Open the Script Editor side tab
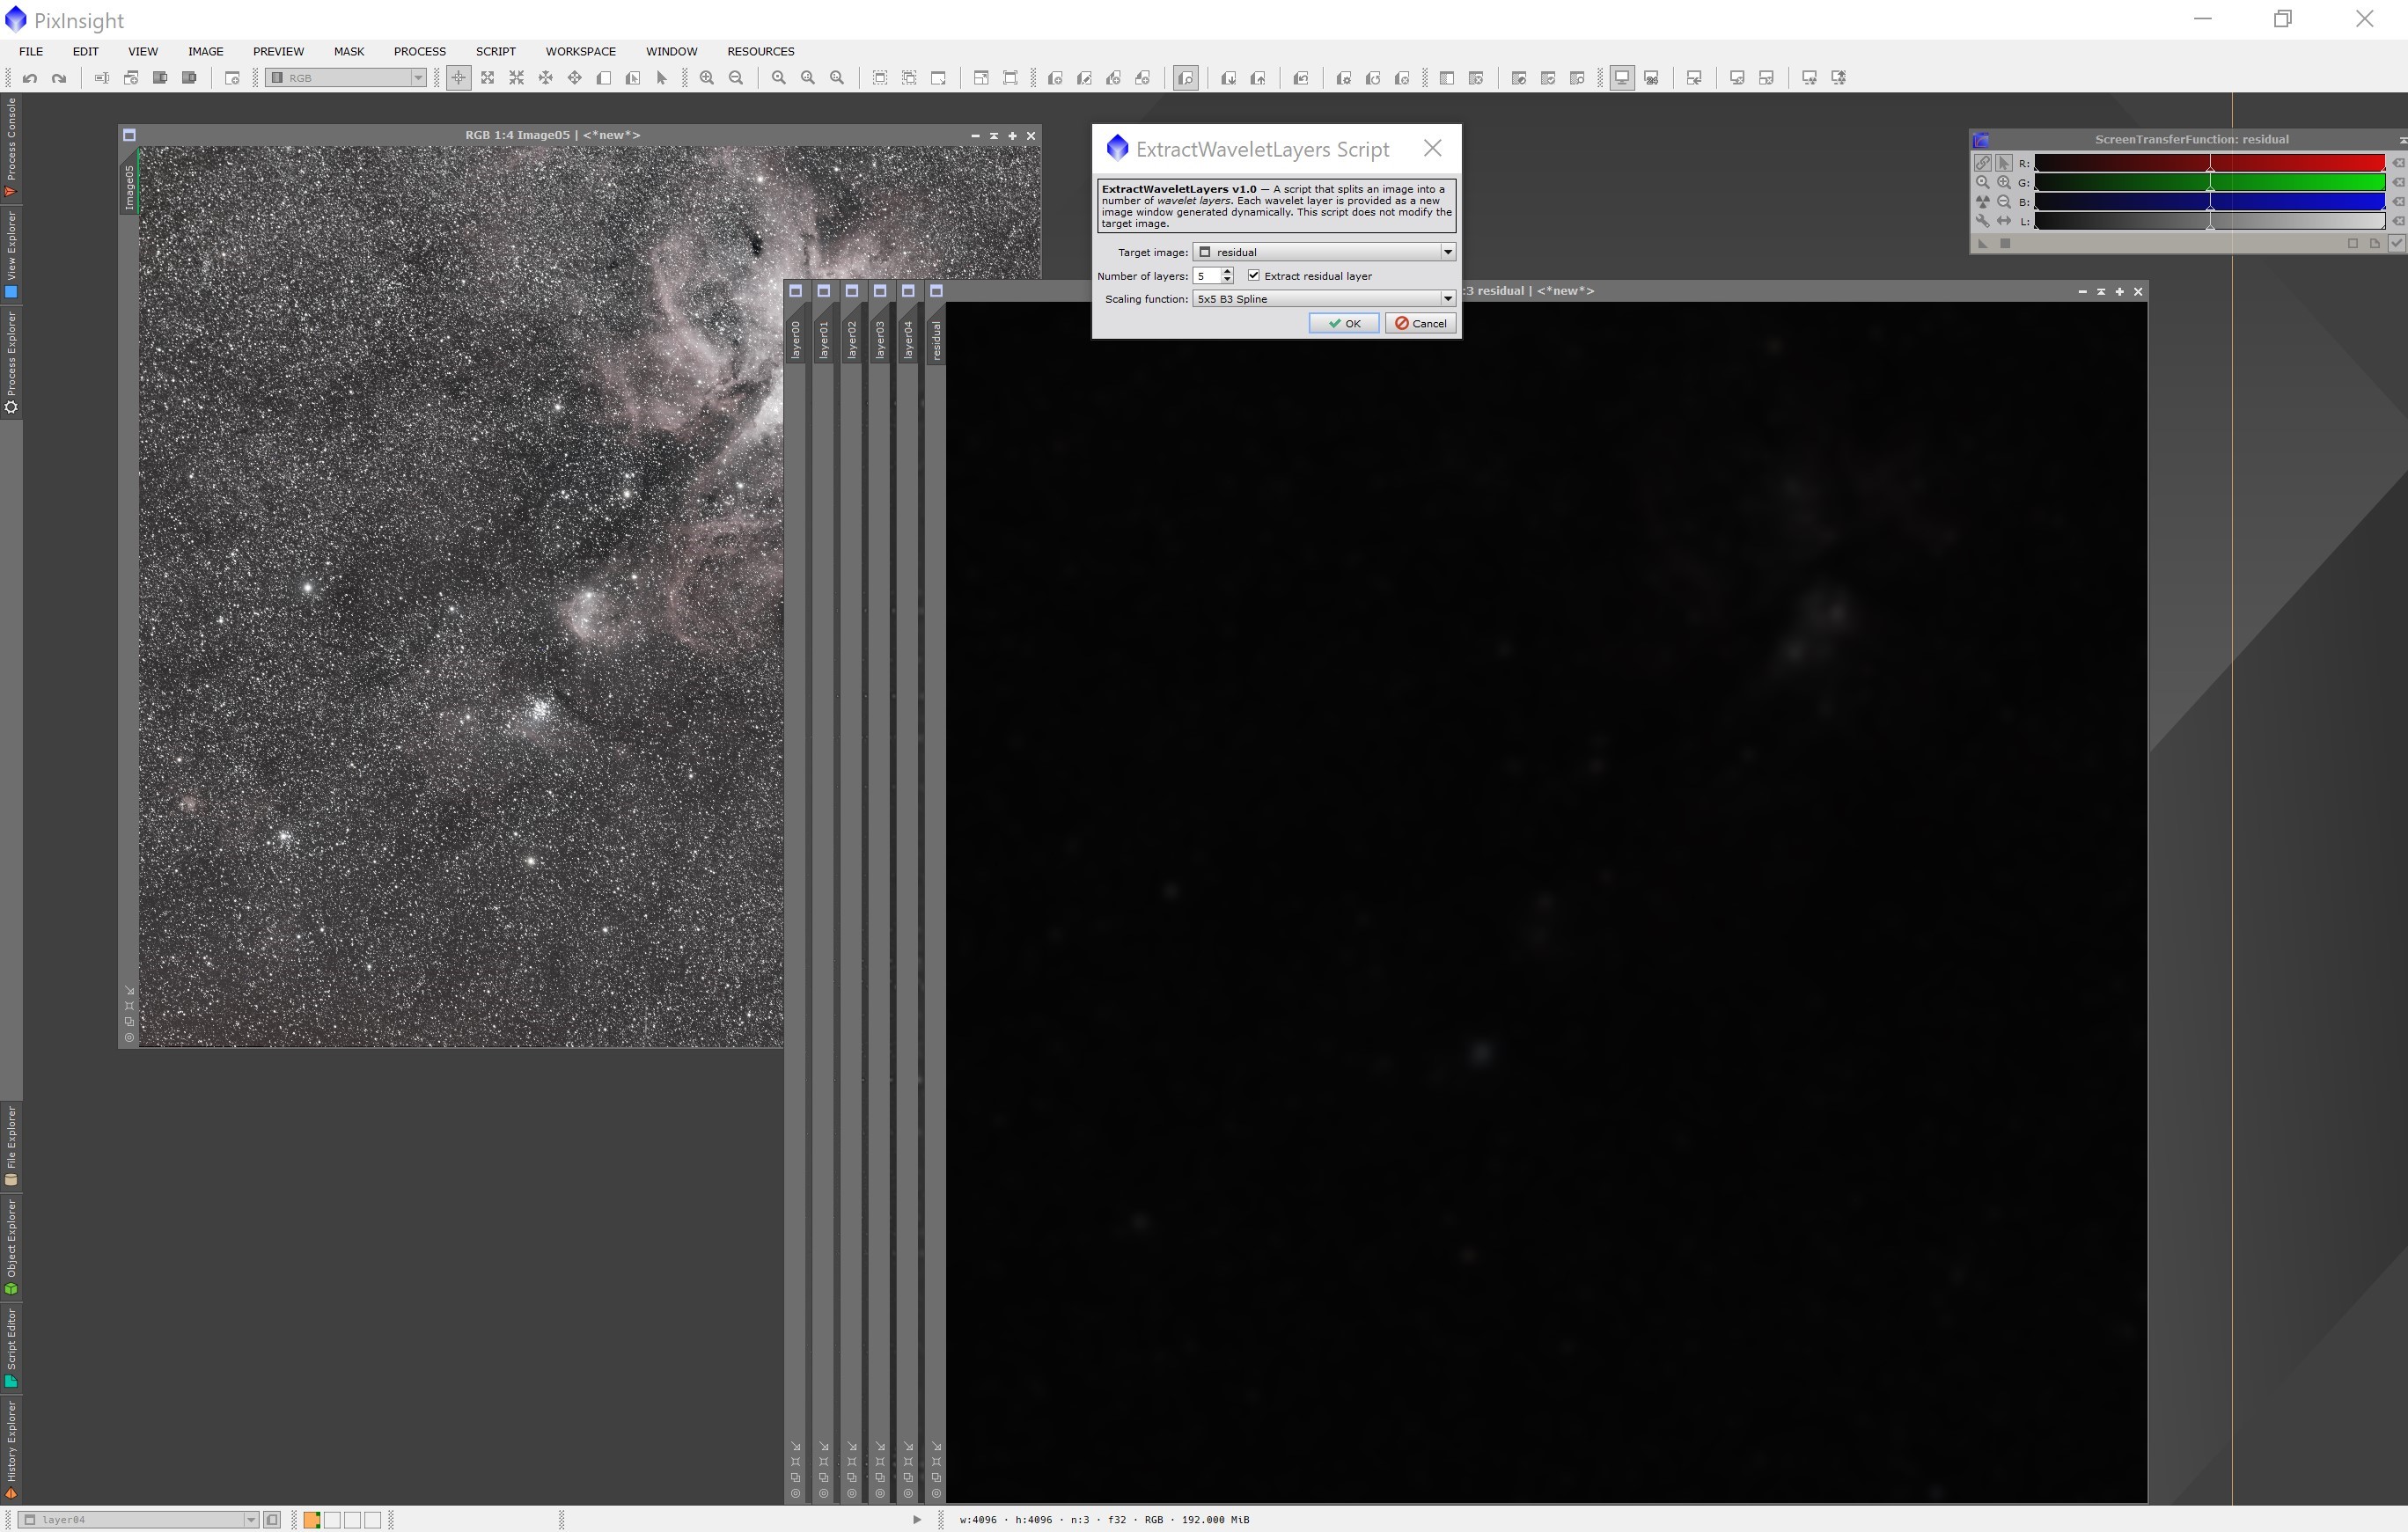 coord(11,1348)
